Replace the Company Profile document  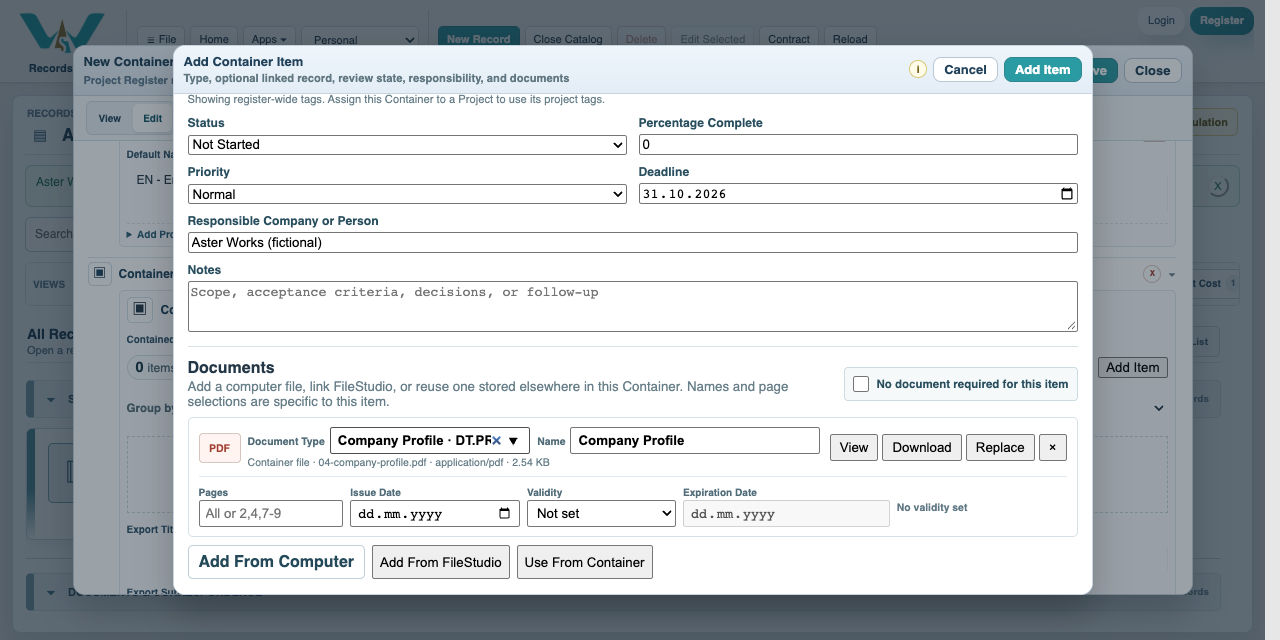tap(1000, 447)
